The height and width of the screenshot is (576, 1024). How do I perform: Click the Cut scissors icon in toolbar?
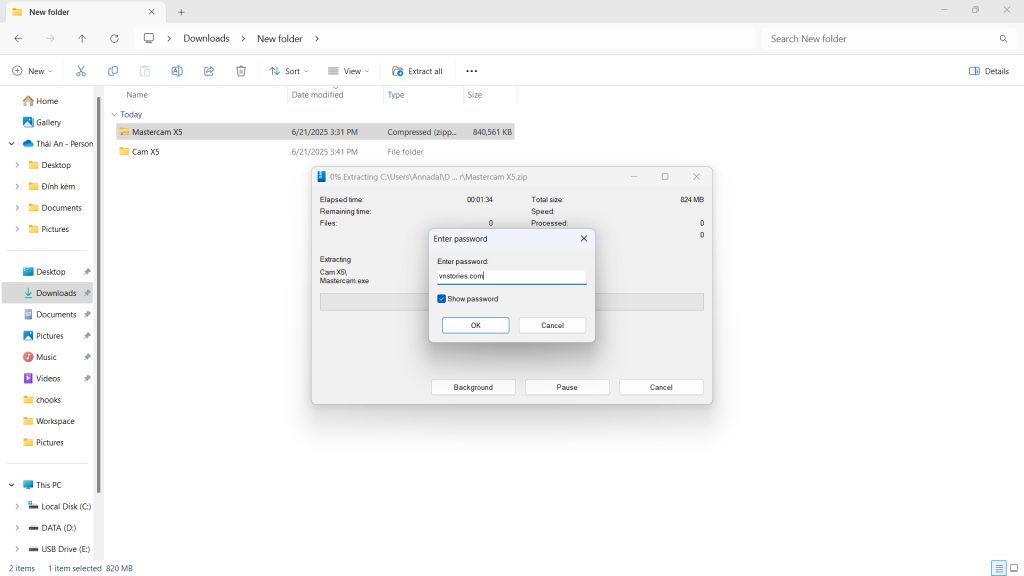pos(81,71)
